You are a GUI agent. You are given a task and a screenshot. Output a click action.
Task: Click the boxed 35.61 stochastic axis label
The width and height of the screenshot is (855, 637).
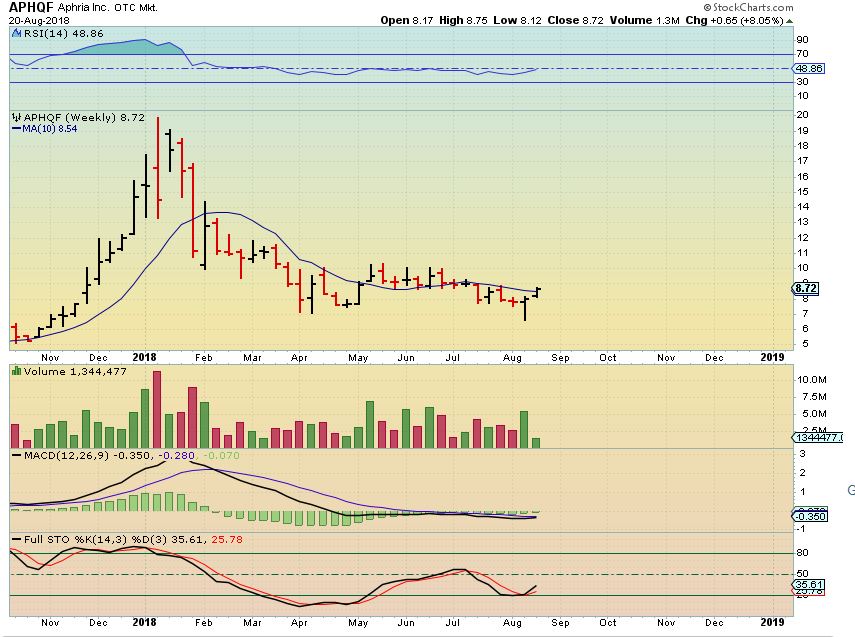coord(809,584)
